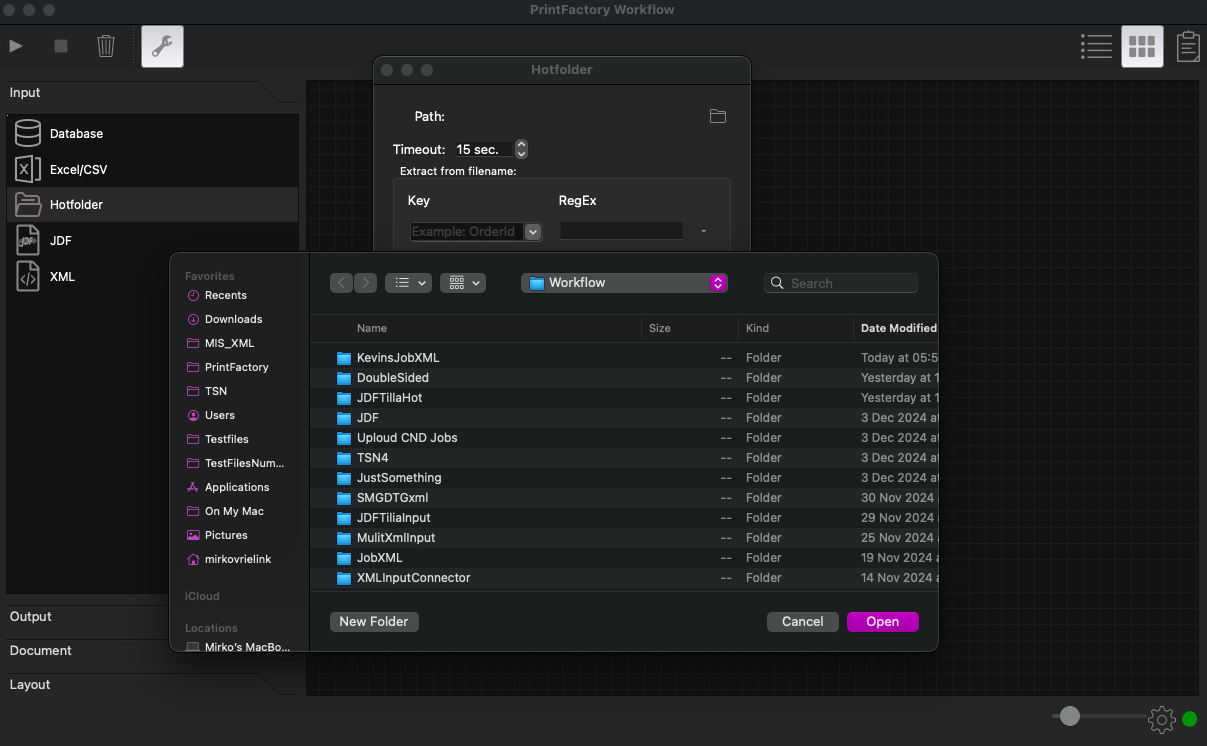
Task: Select the Excel/CSV input connector
Action: [x=153, y=169]
